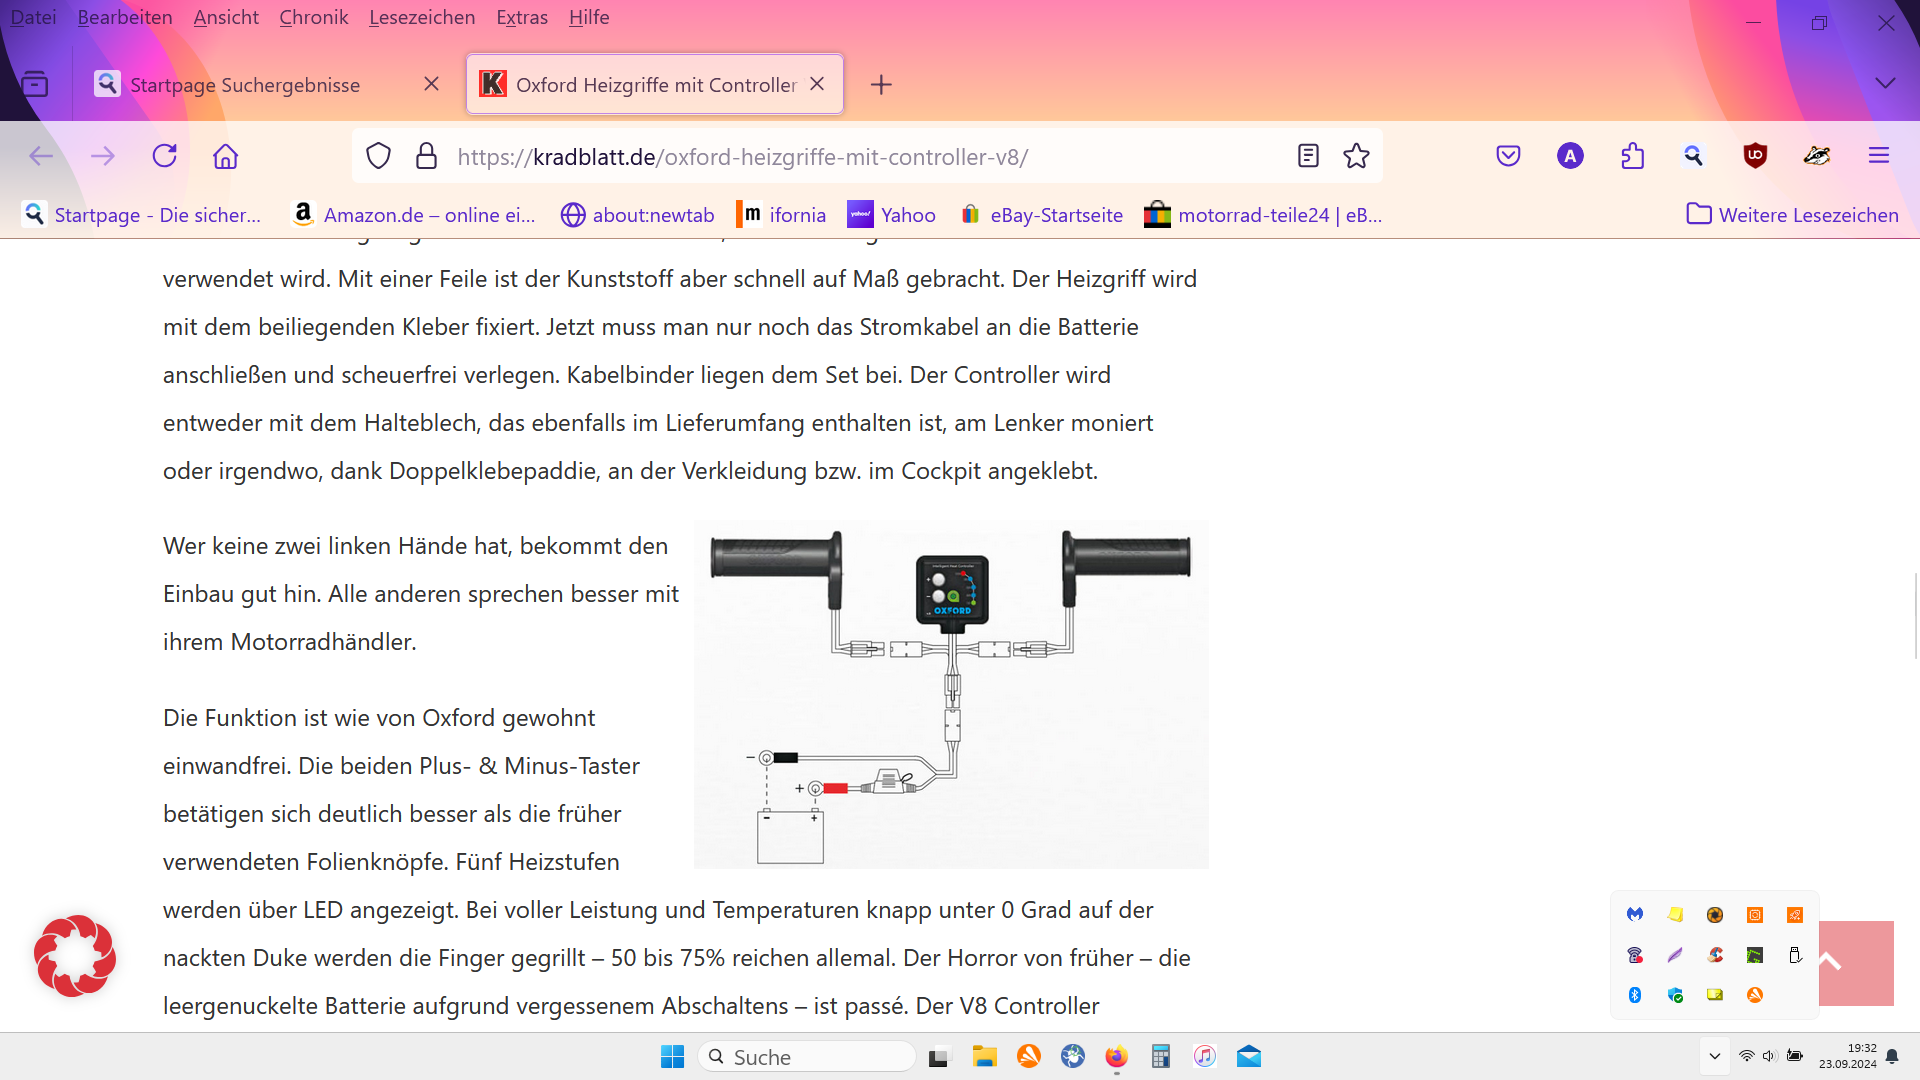Image resolution: width=1920 pixels, height=1080 pixels.
Task: Open CCleaner from the tray popup
Action: [x=1715, y=955]
